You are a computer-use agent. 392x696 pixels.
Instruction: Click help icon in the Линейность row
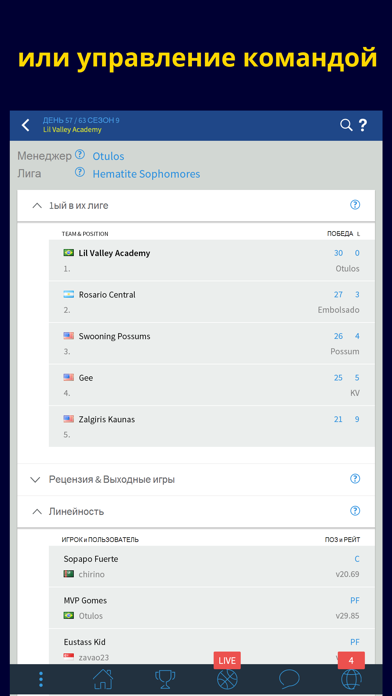[x=355, y=511]
